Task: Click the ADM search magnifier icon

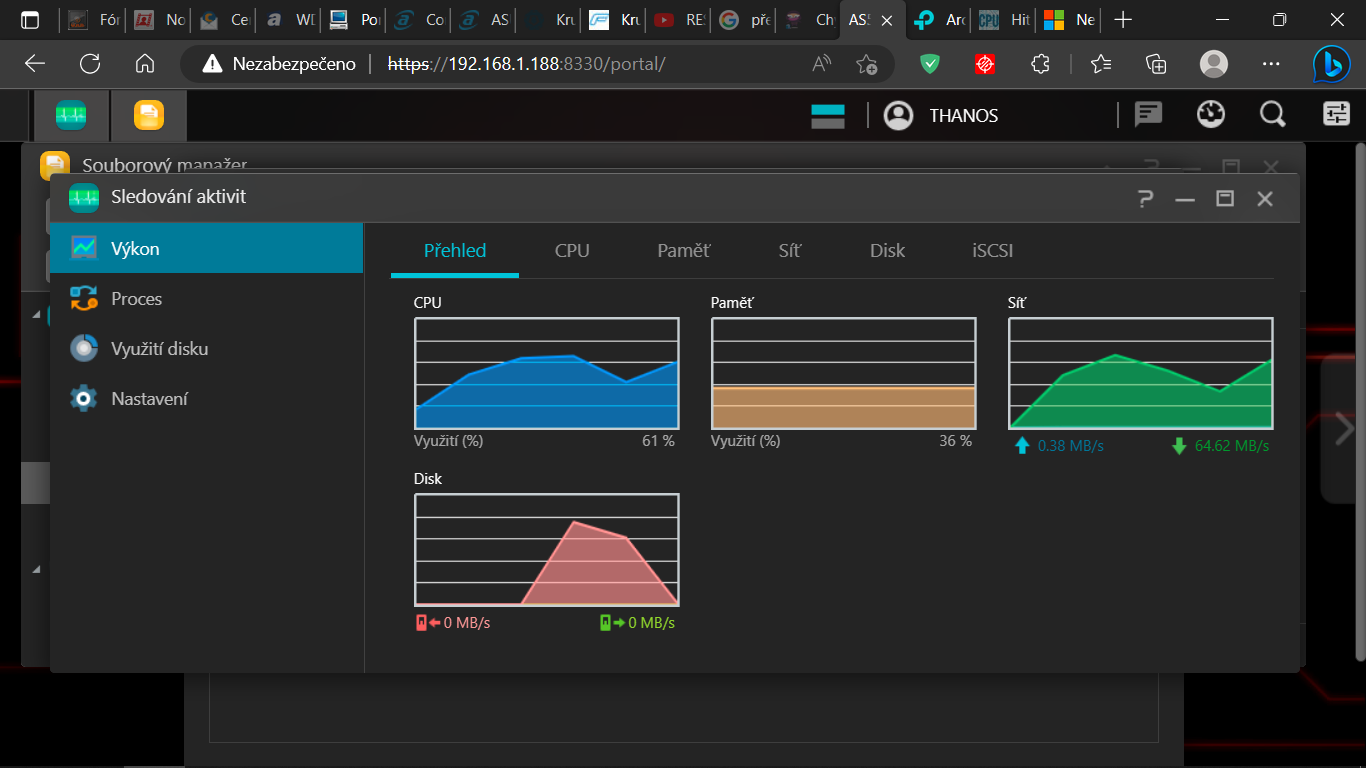Action: tap(1272, 115)
